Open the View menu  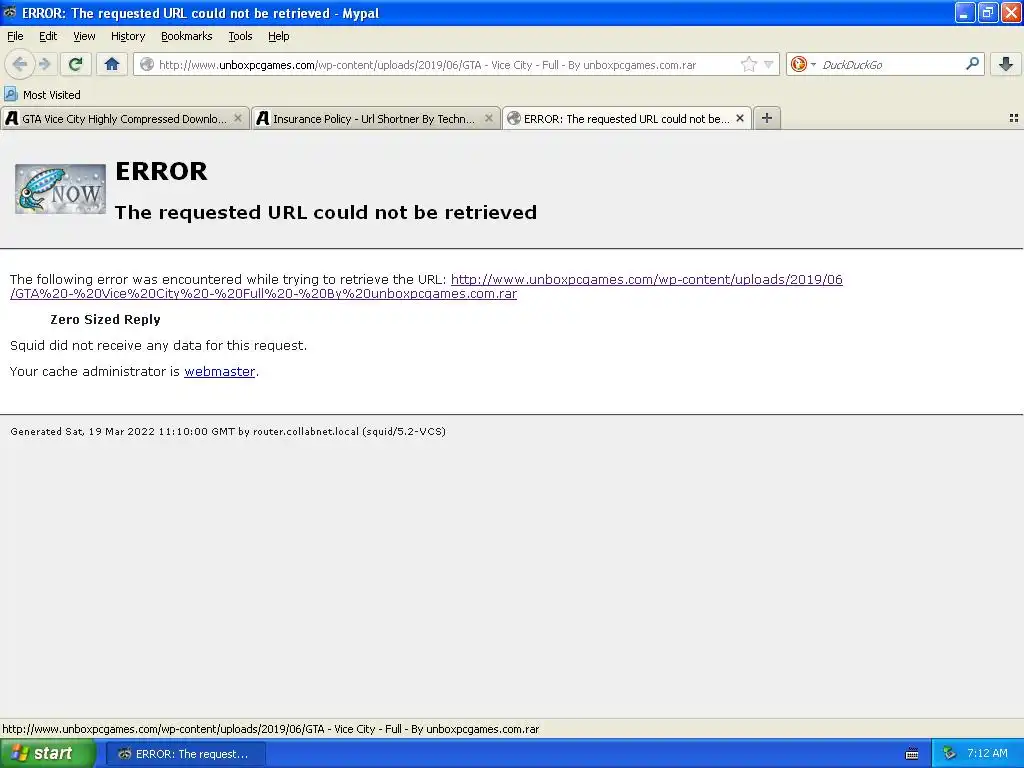[84, 36]
